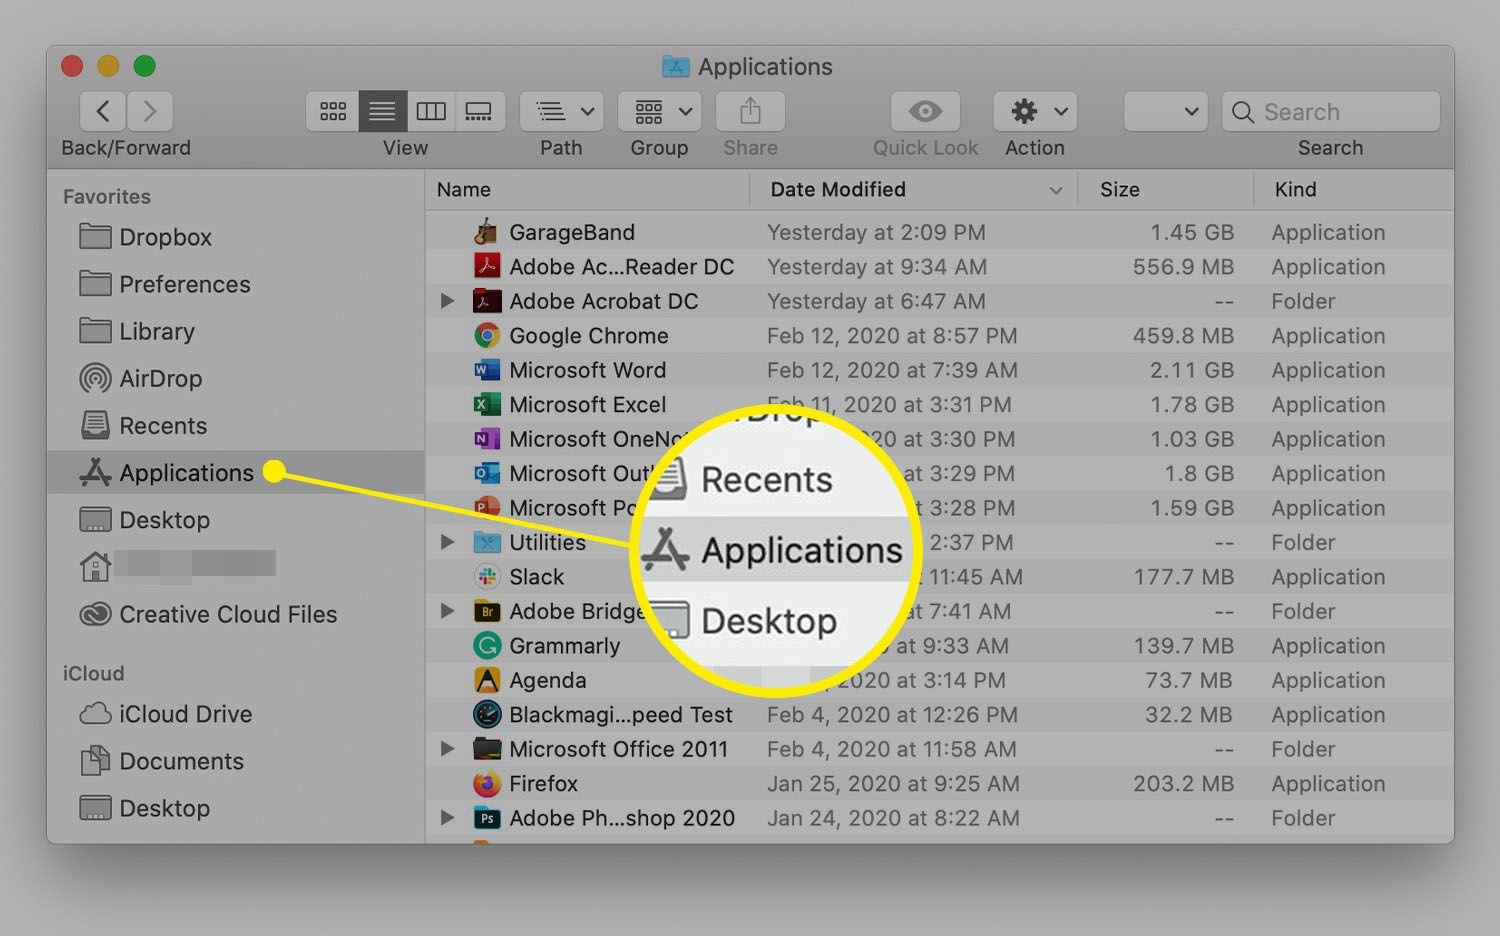Expand the Utilities folder
1500x936 pixels.
coord(447,542)
